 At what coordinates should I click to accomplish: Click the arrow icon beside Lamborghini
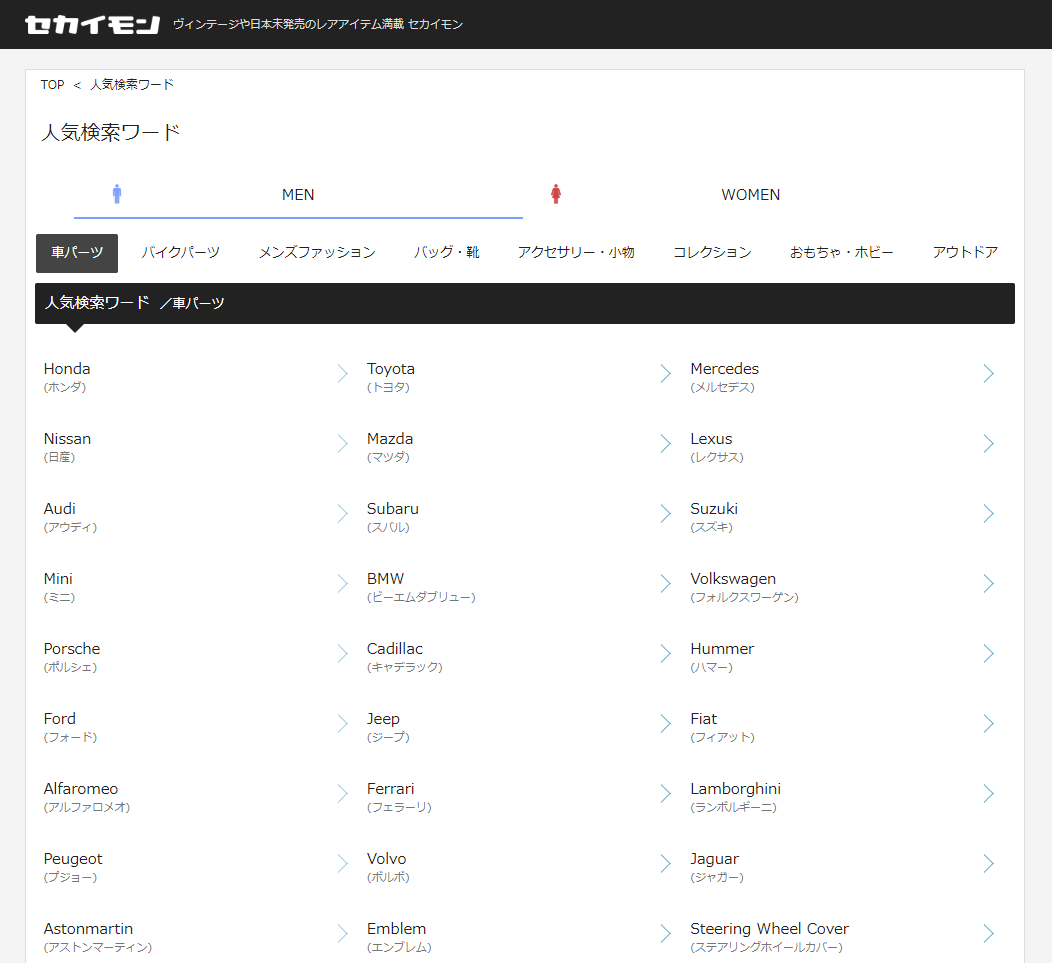tap(988, 794)
